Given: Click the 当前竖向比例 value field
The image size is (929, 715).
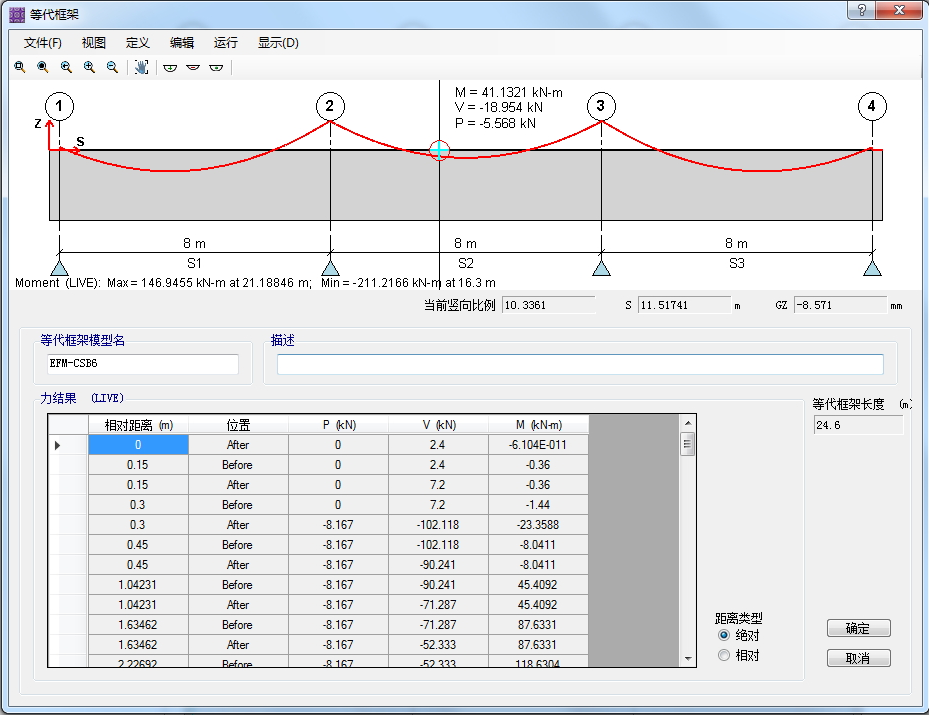Looking at the screenshot, I should click(x=549, y=305).
